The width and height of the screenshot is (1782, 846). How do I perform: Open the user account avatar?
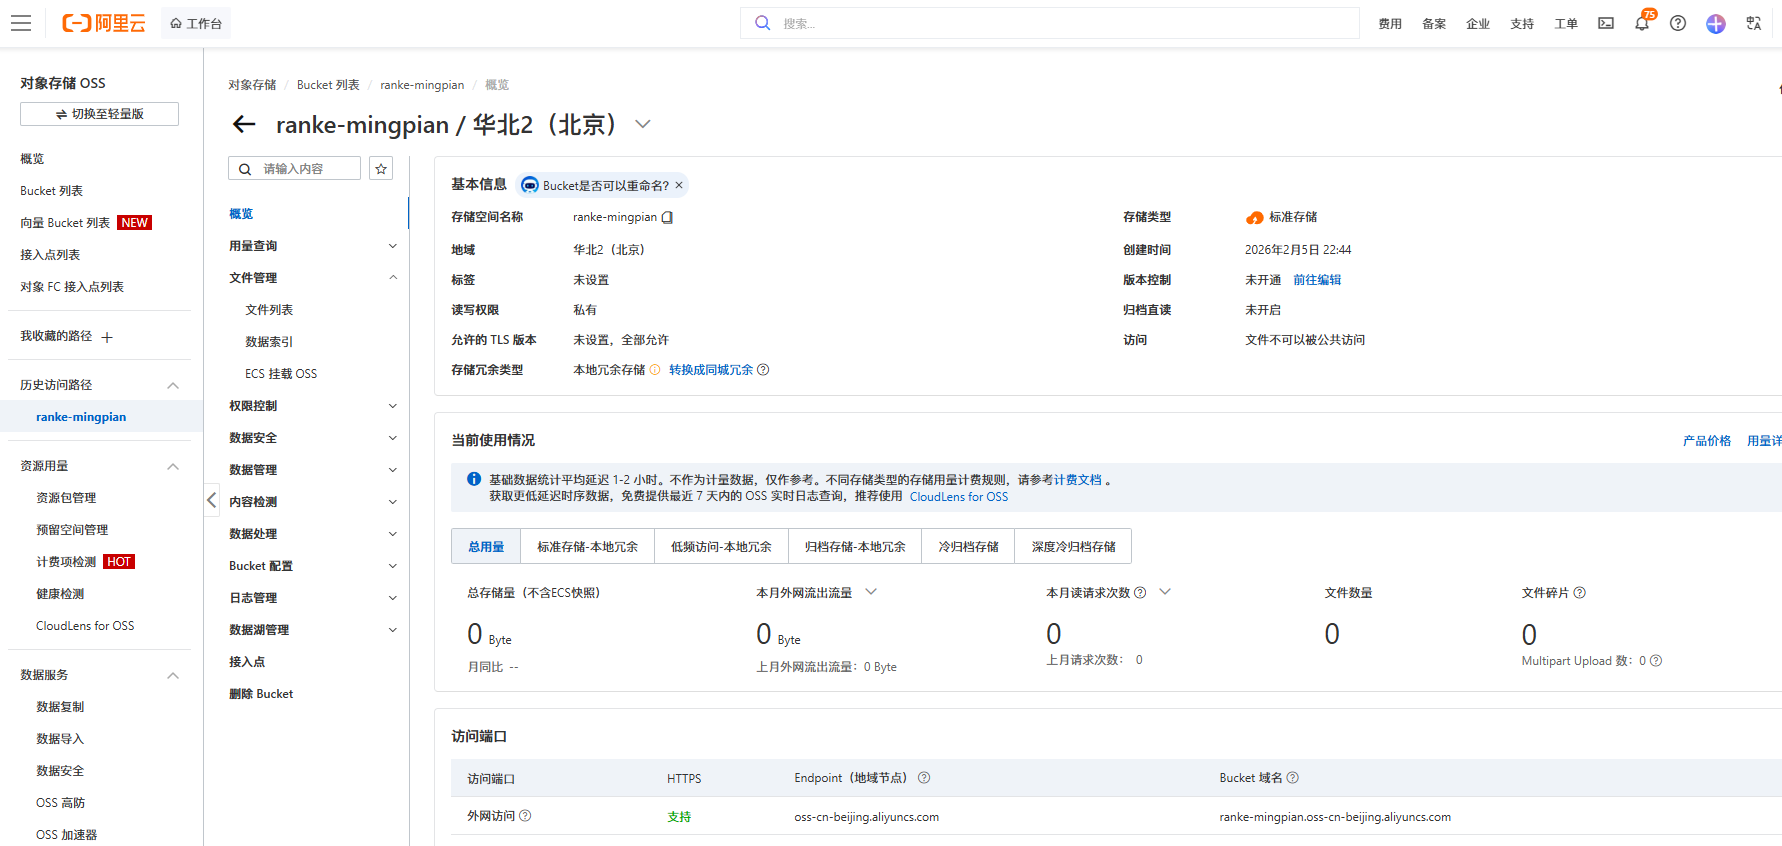(x=1716, y=23)
